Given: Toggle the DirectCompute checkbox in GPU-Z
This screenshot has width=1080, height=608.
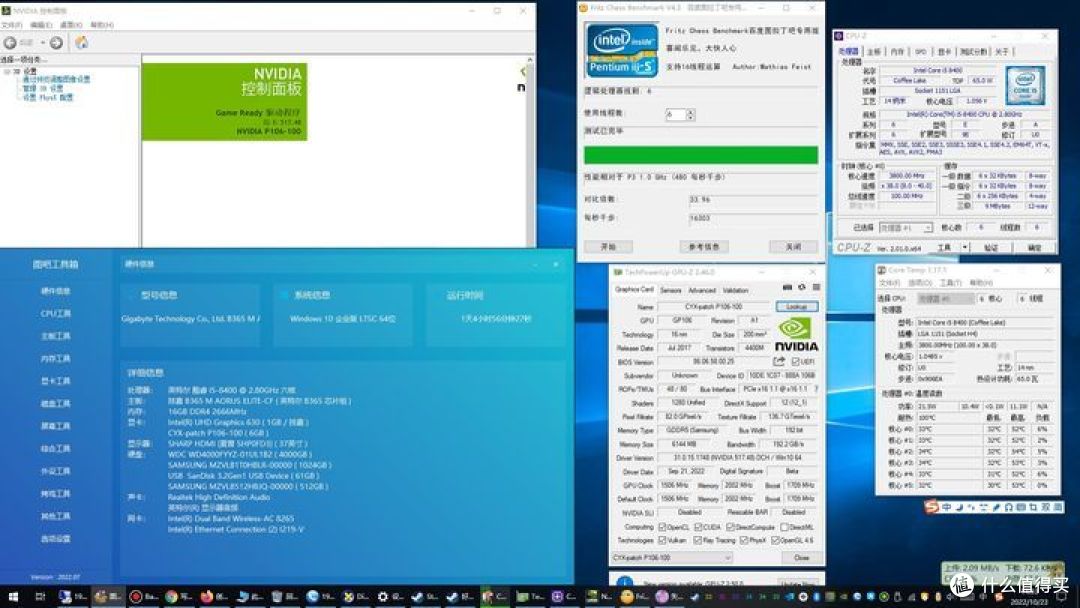Looking at the screenshot, I should 731,527.
